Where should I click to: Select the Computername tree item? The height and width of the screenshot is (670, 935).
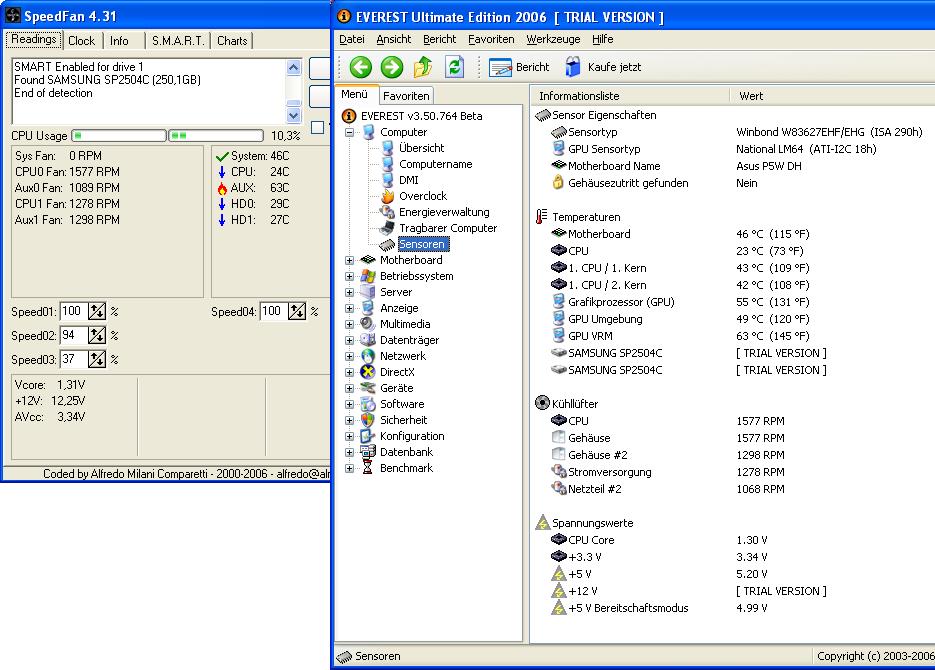click(435, 164)
